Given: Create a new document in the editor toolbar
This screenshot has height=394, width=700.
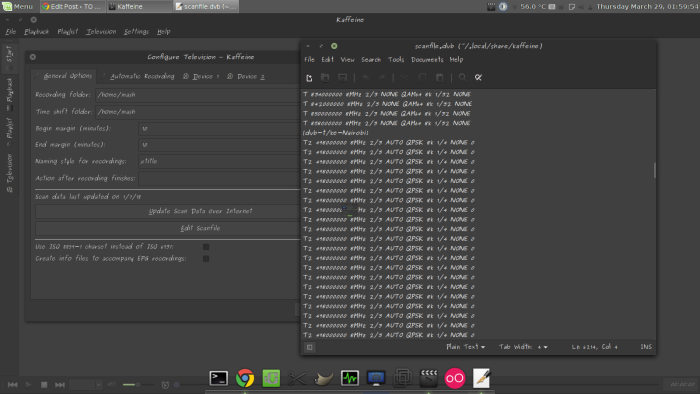Looking at the screenshot, I should (309, 78).
